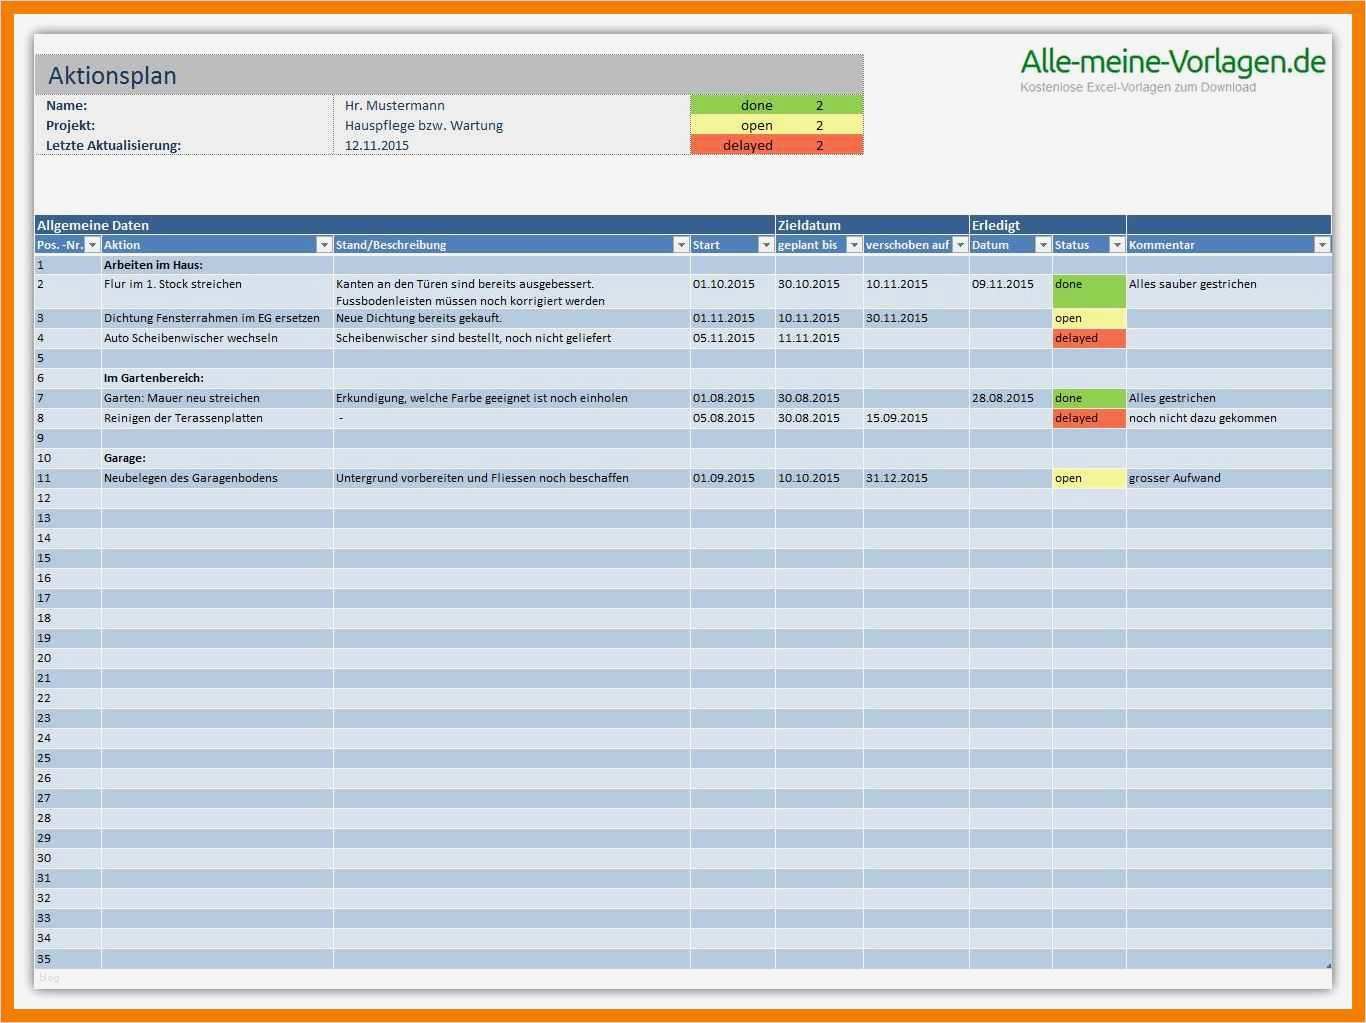Open the Datum column filter arrow
Screen dimensions: 1366x1023
click(1043, 245)
